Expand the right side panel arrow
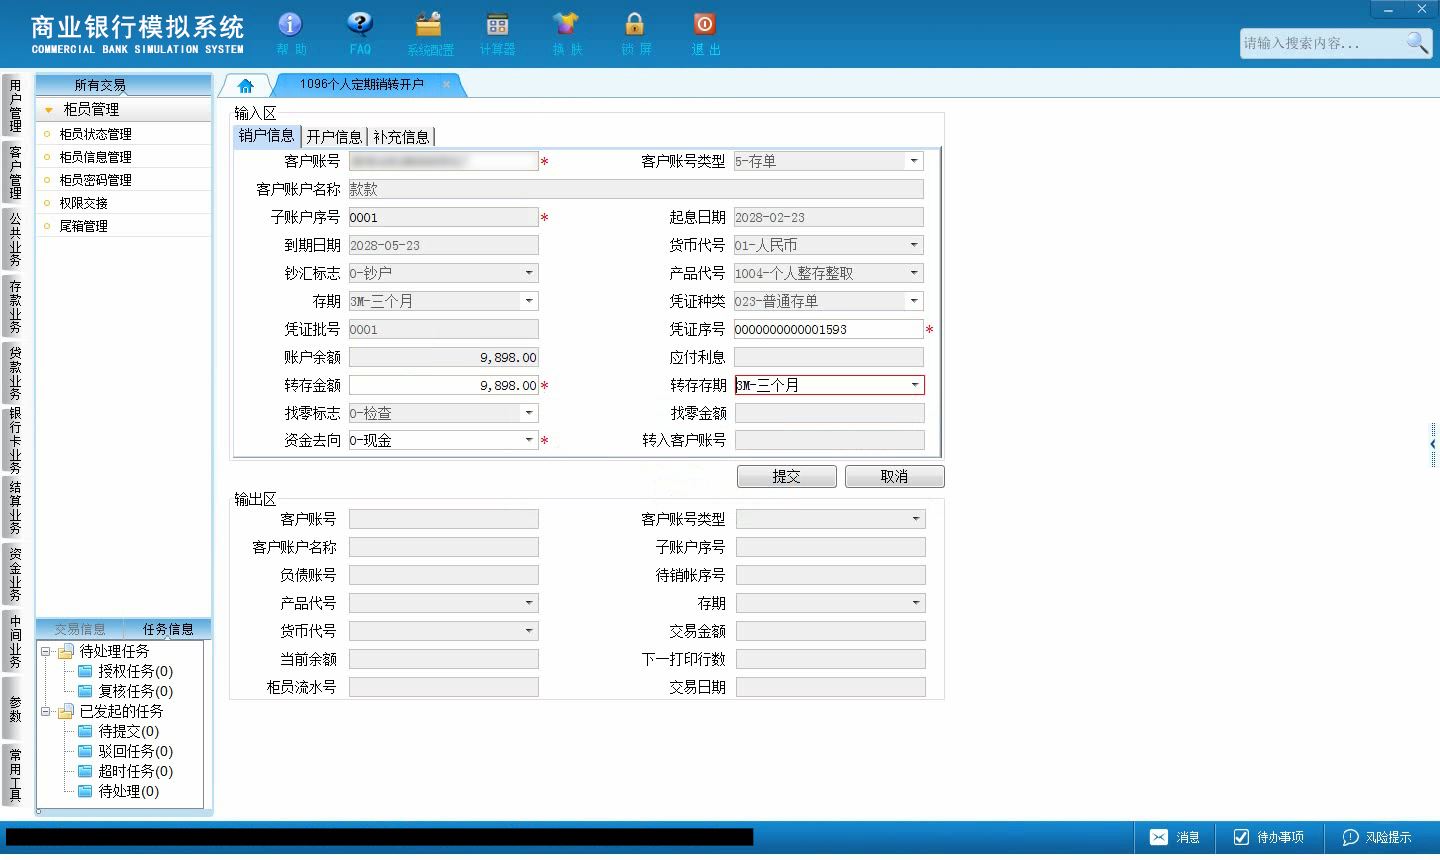The image size is (1440, 860). pos(1433,444)
